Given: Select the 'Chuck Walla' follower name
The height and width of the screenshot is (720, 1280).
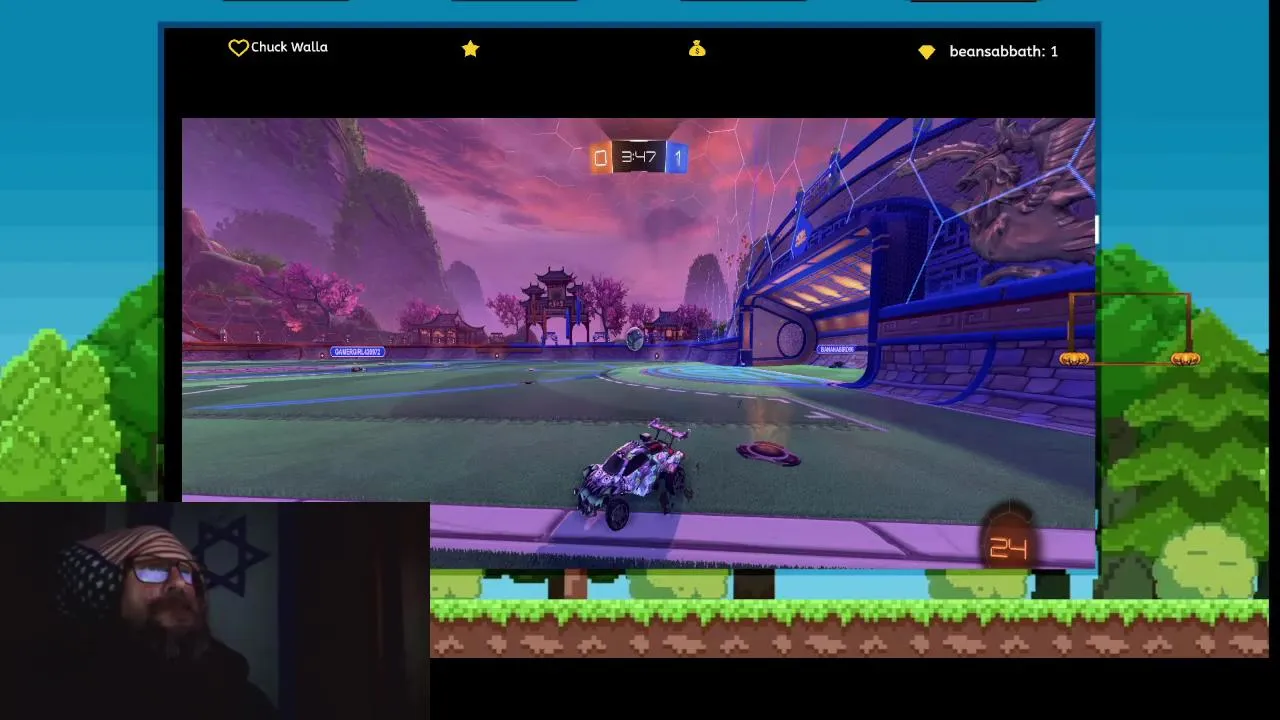Looking at the screenshot, I should [x=289, y=47].
